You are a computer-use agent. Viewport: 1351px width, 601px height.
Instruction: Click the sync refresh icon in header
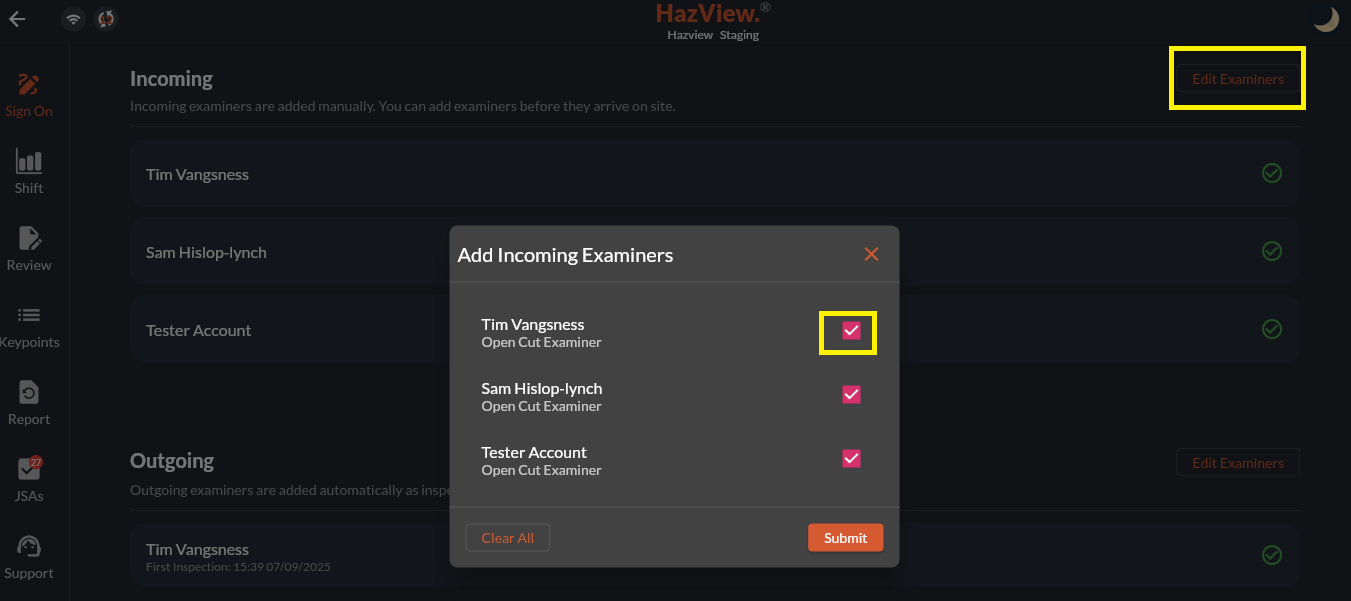point(106,18)
